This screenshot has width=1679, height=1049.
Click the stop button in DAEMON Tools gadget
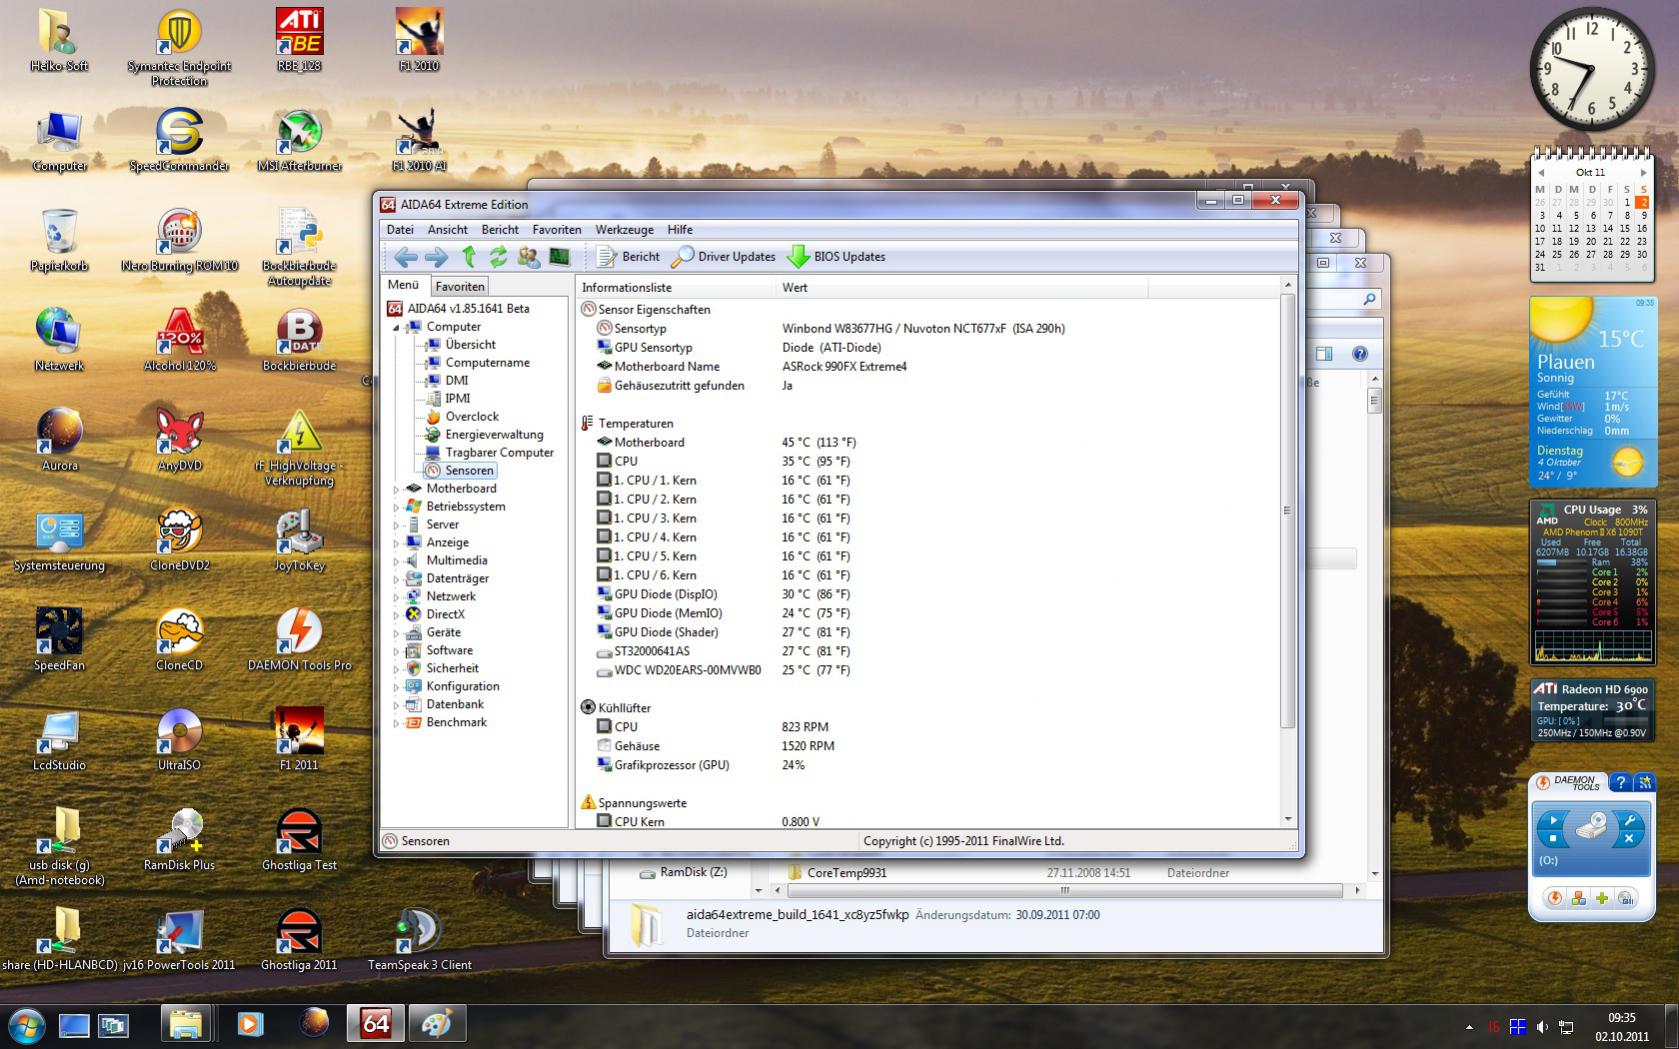coord(1553,841)
